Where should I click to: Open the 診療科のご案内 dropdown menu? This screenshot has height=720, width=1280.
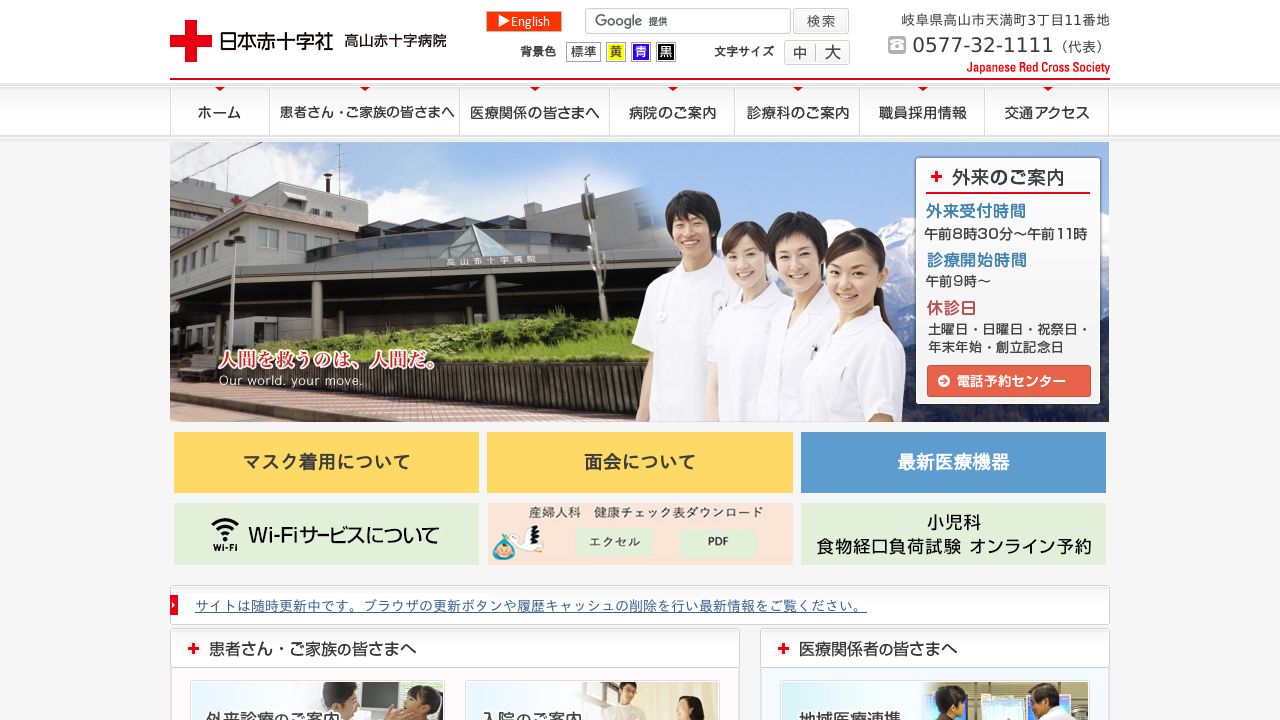[x=797, y=112]
